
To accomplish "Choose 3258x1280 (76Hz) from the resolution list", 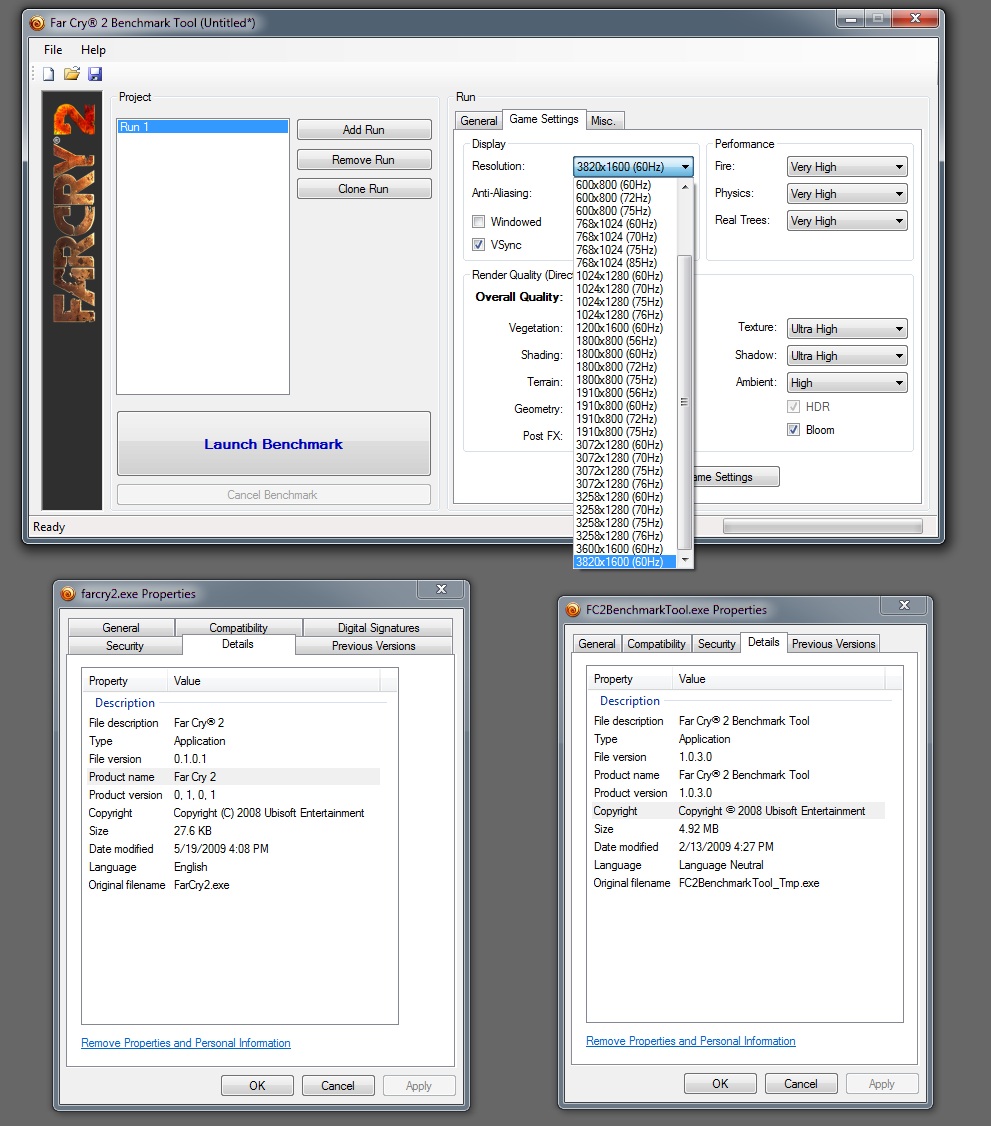I will tap(625, 536).
